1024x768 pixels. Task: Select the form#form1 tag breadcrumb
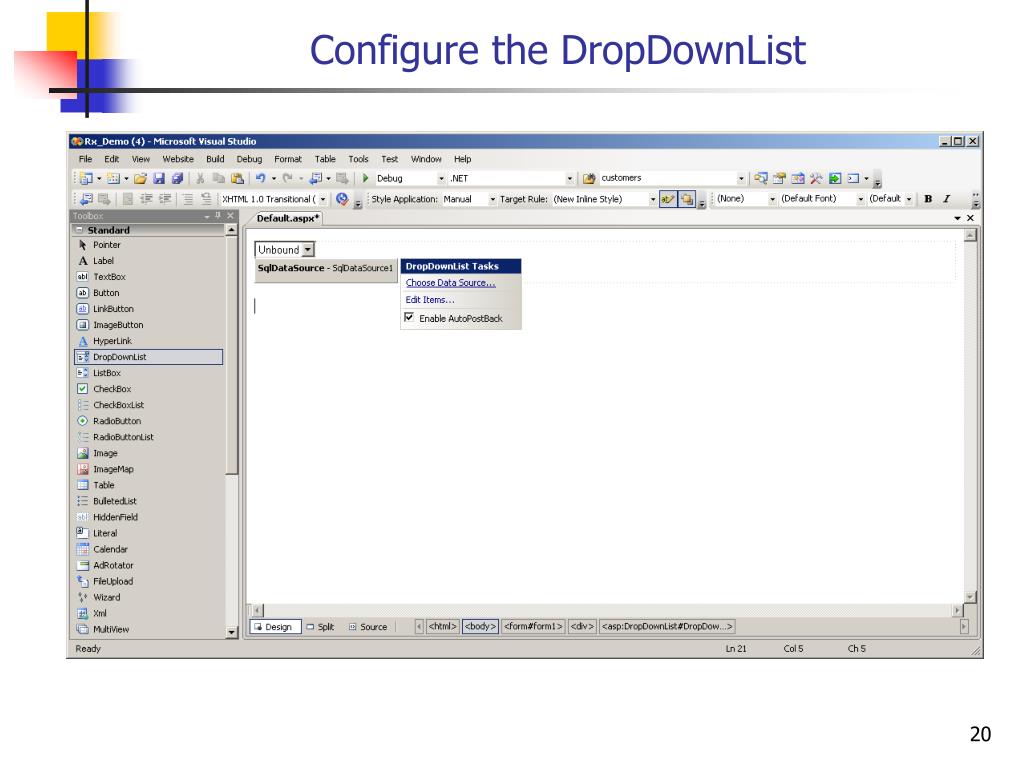click(x=533, y=626)
